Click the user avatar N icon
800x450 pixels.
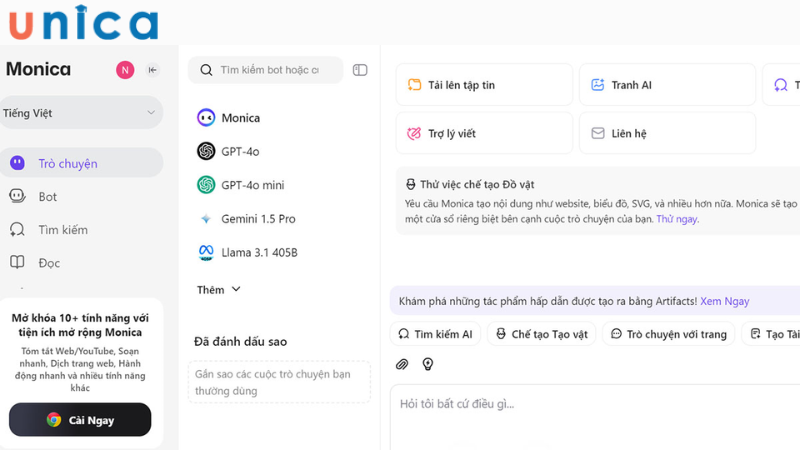click(x=125, y=70)
